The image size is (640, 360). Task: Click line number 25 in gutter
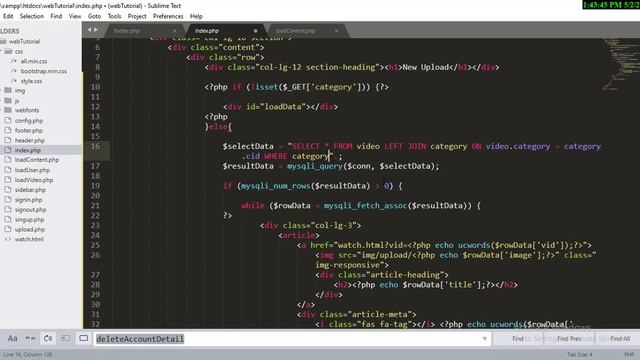[95, 245]
